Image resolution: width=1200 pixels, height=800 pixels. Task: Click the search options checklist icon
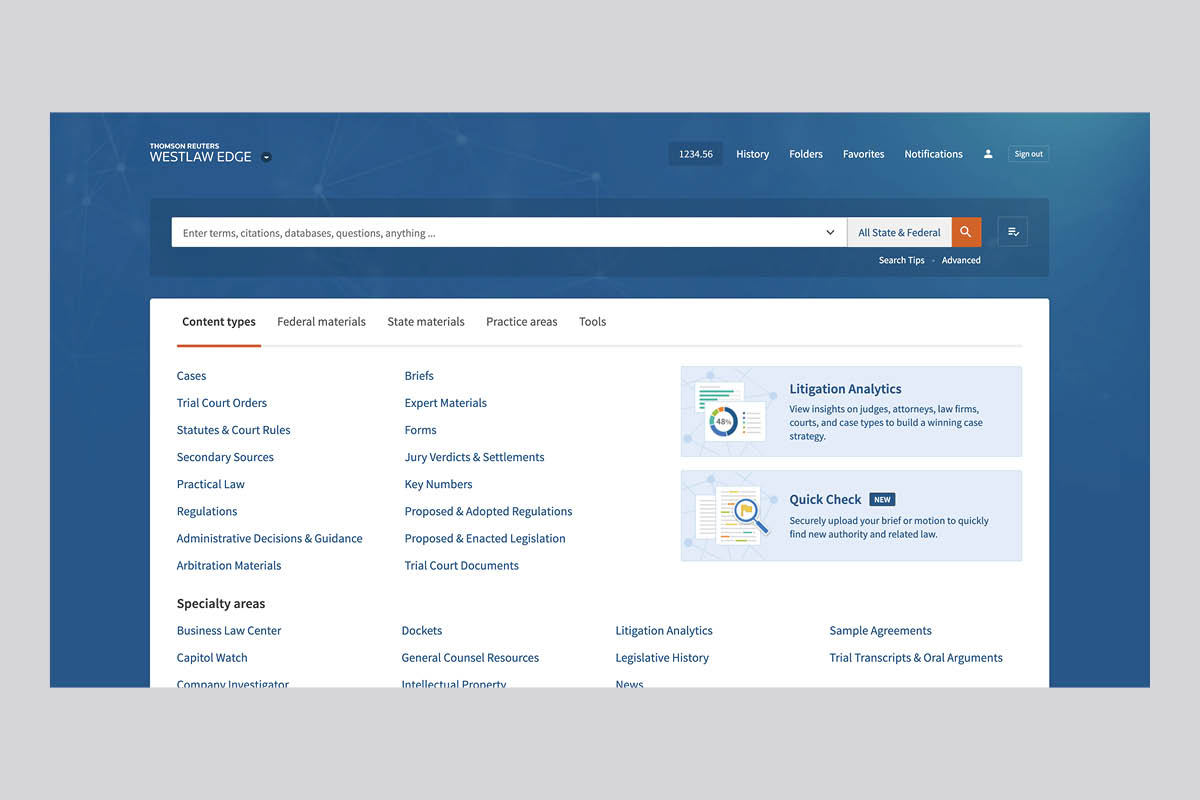click(x=1013, y=232)
